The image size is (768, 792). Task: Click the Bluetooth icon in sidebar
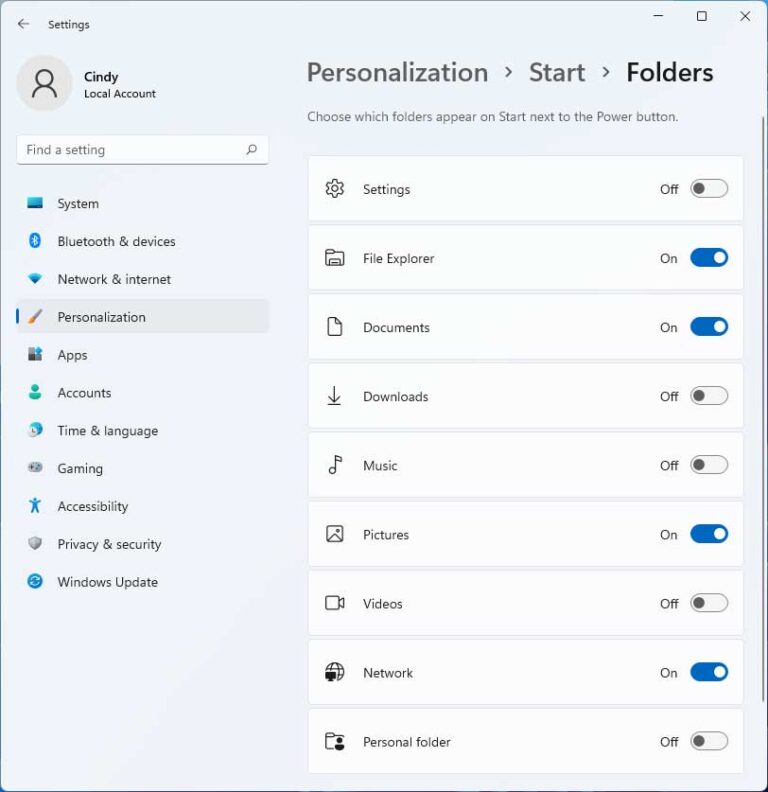coord(35,240)
